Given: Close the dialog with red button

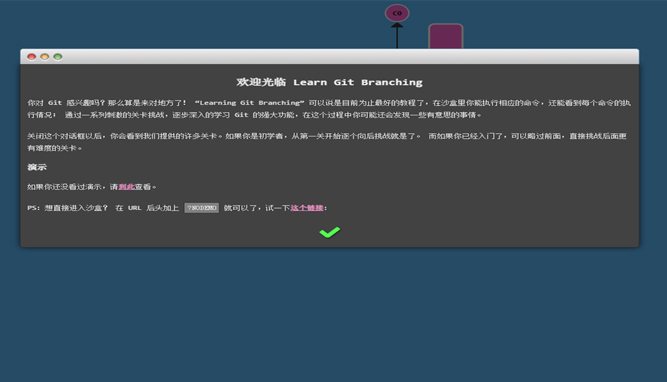Looking at the screenshot, I should 31,57.
